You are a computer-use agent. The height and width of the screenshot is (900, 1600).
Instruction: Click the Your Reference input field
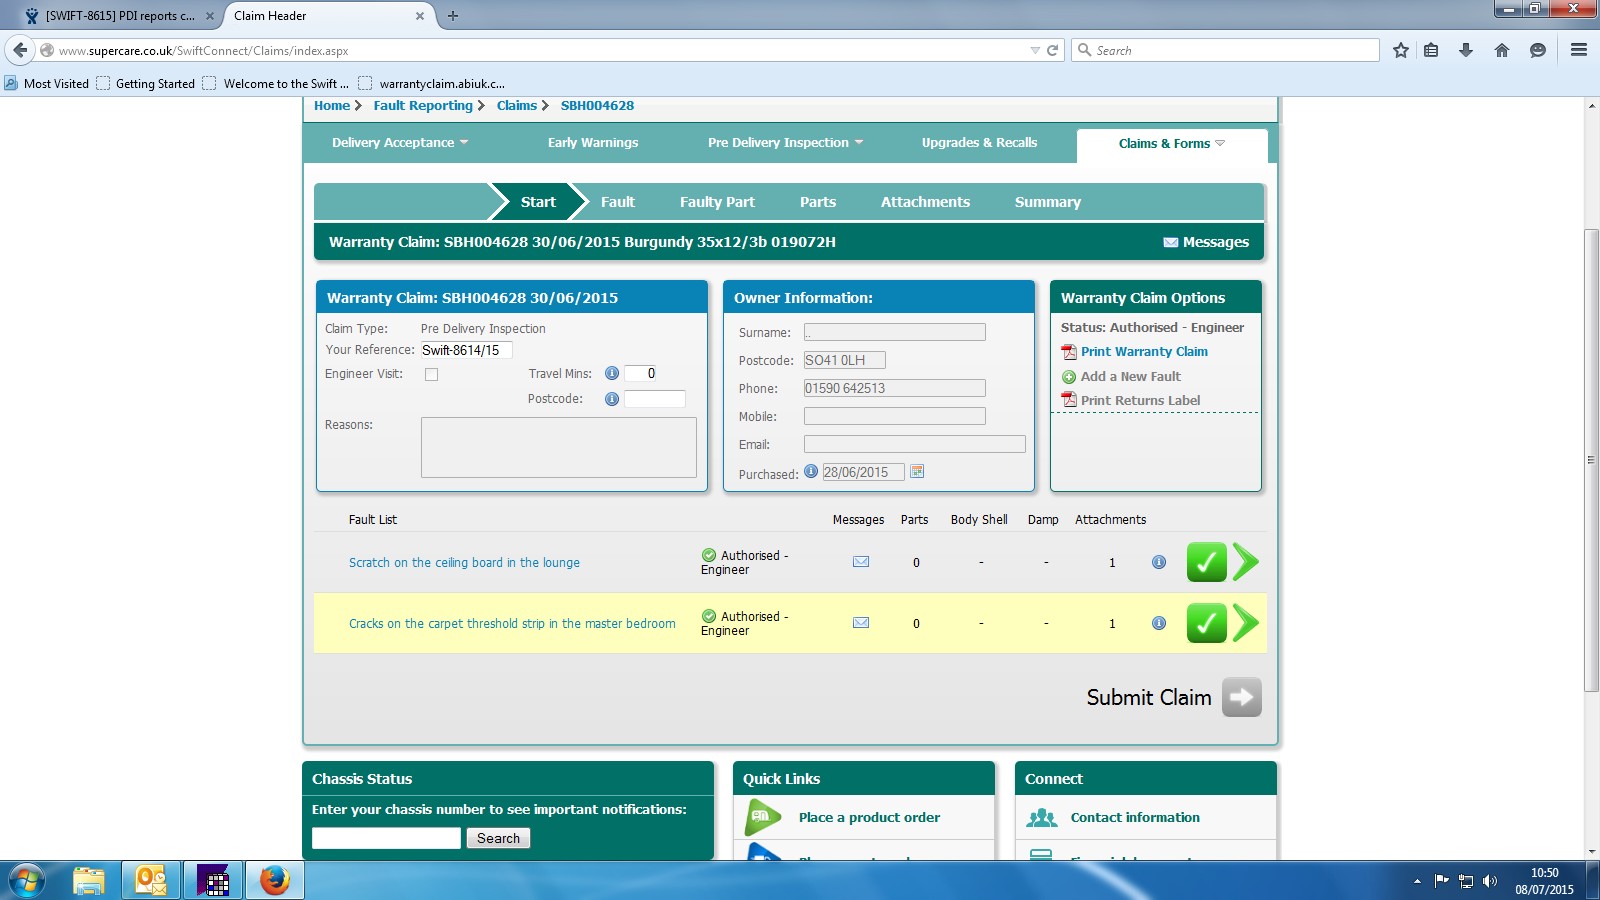(x=466, y=350)
